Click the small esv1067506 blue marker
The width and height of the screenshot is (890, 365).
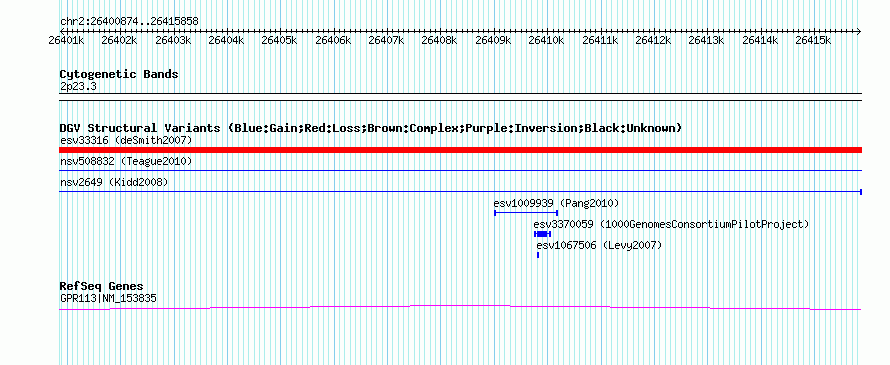(538, 255)
